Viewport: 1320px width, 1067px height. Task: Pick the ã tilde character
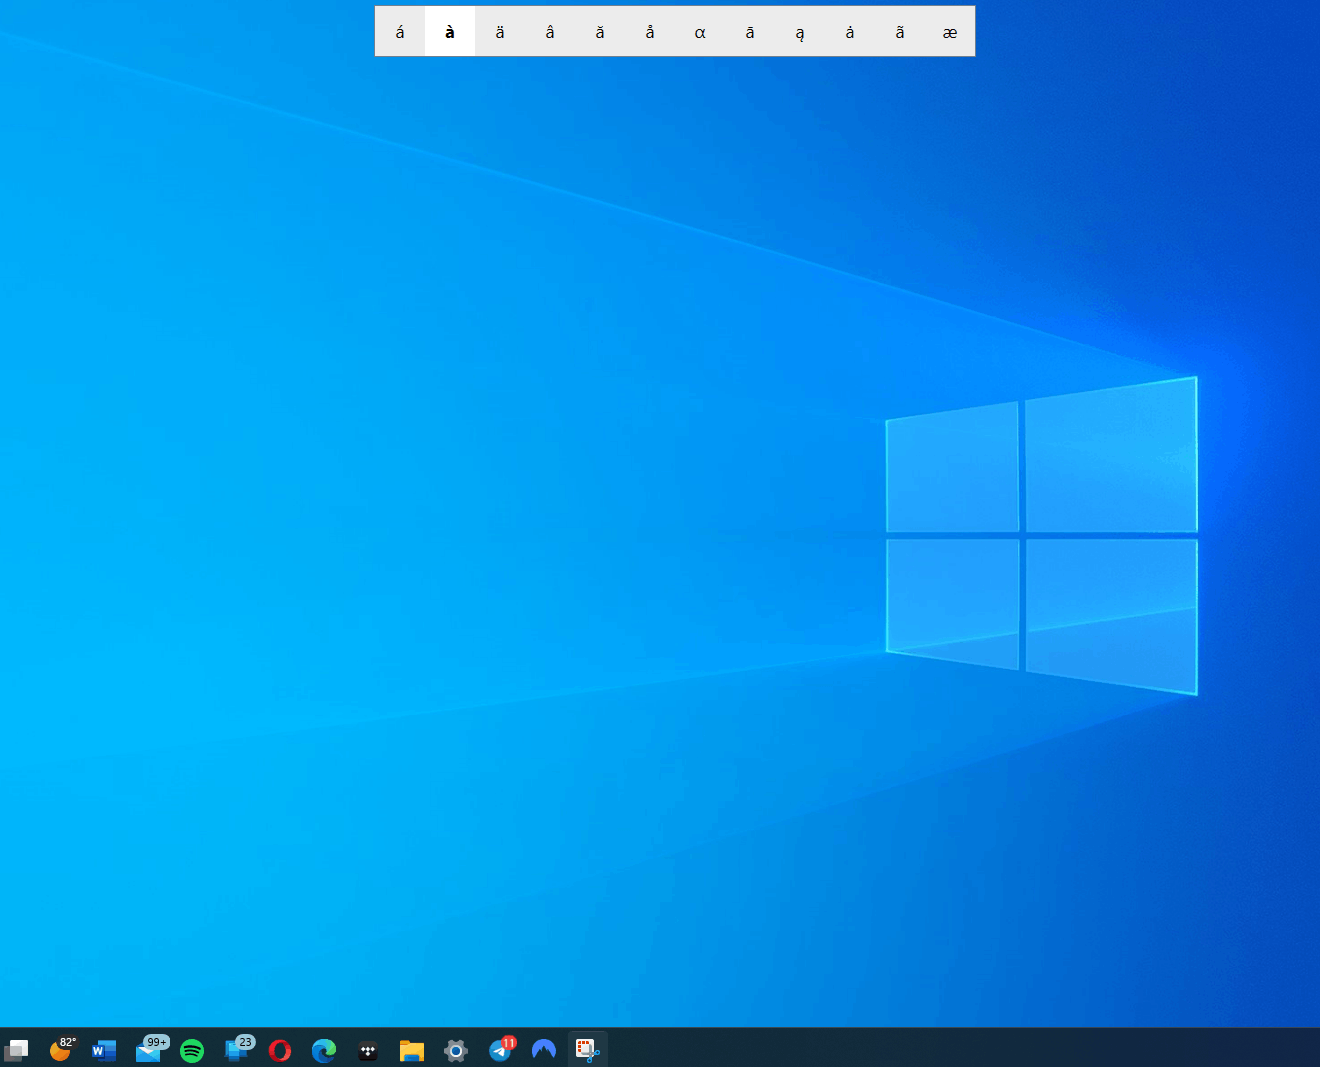click(900, 32)
